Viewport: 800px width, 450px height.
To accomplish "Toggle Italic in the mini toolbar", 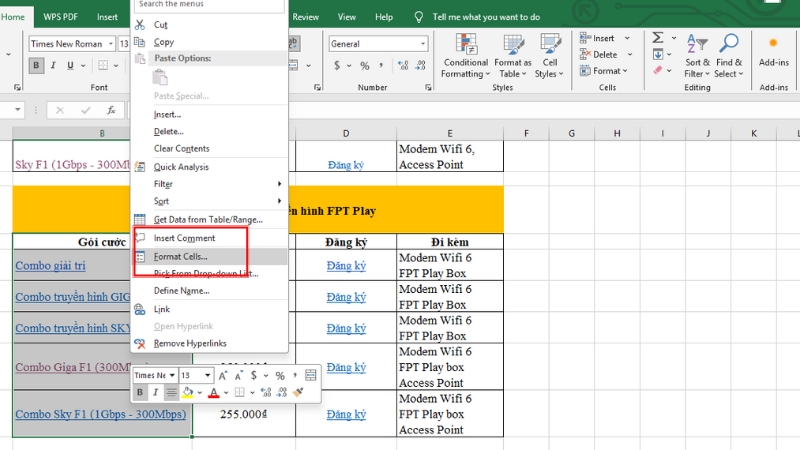I will coord(156,392).
